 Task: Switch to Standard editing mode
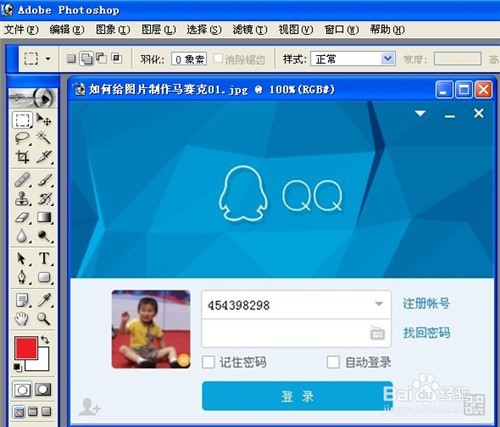[22, 389]
